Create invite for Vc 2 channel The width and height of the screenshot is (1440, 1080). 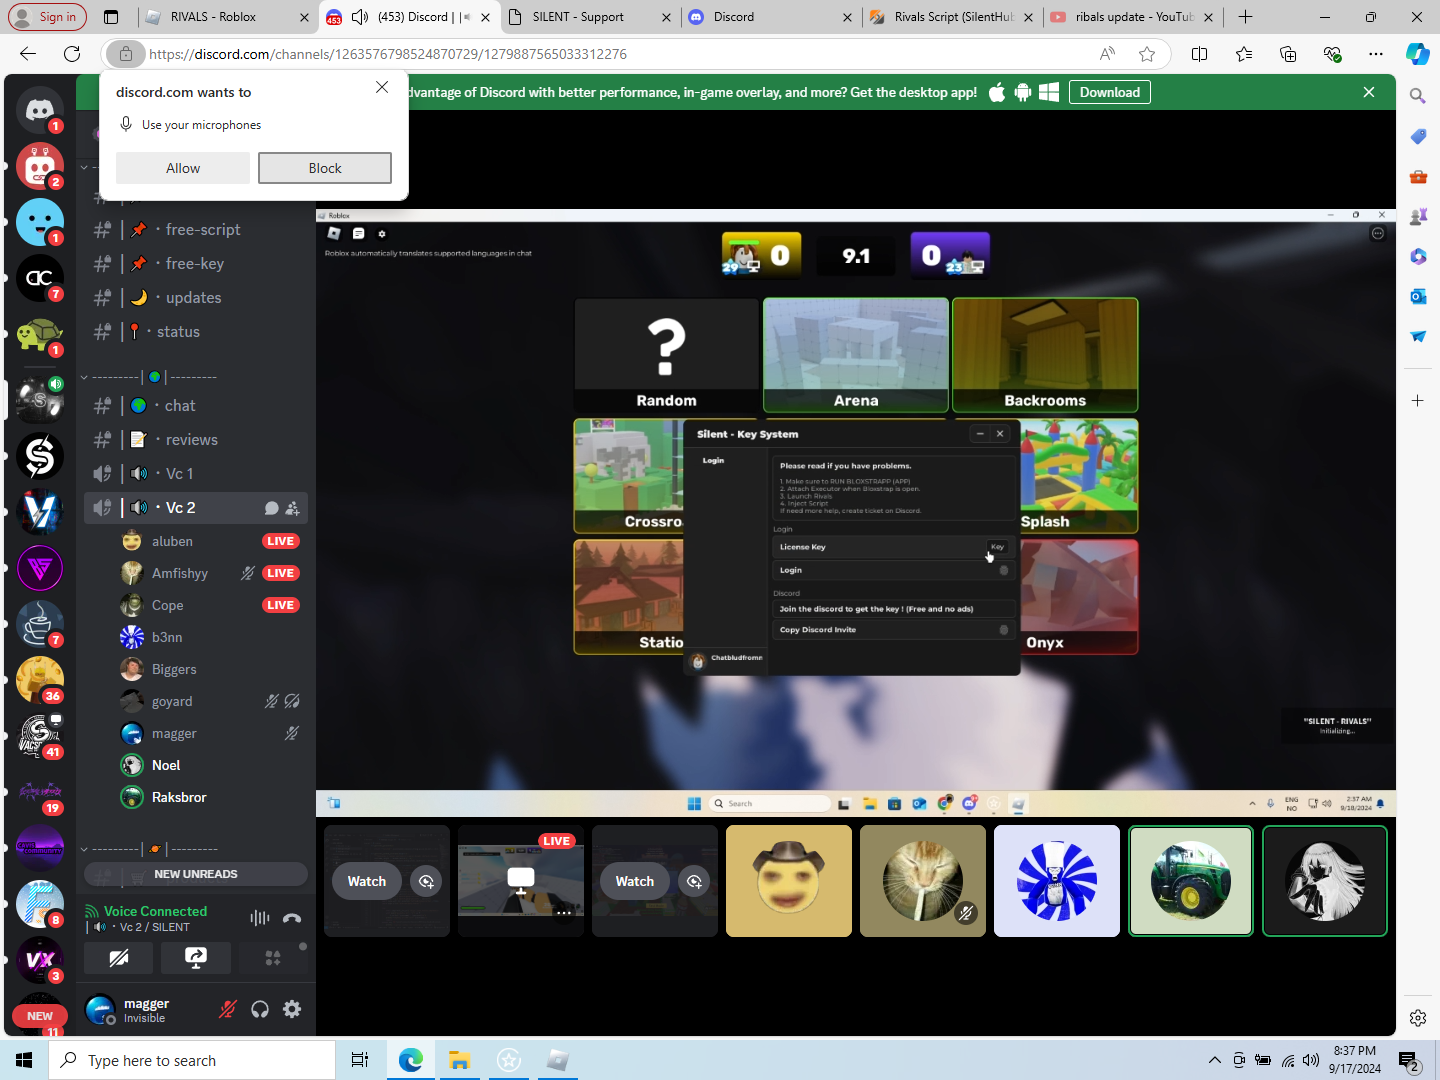tap(292, 508)
